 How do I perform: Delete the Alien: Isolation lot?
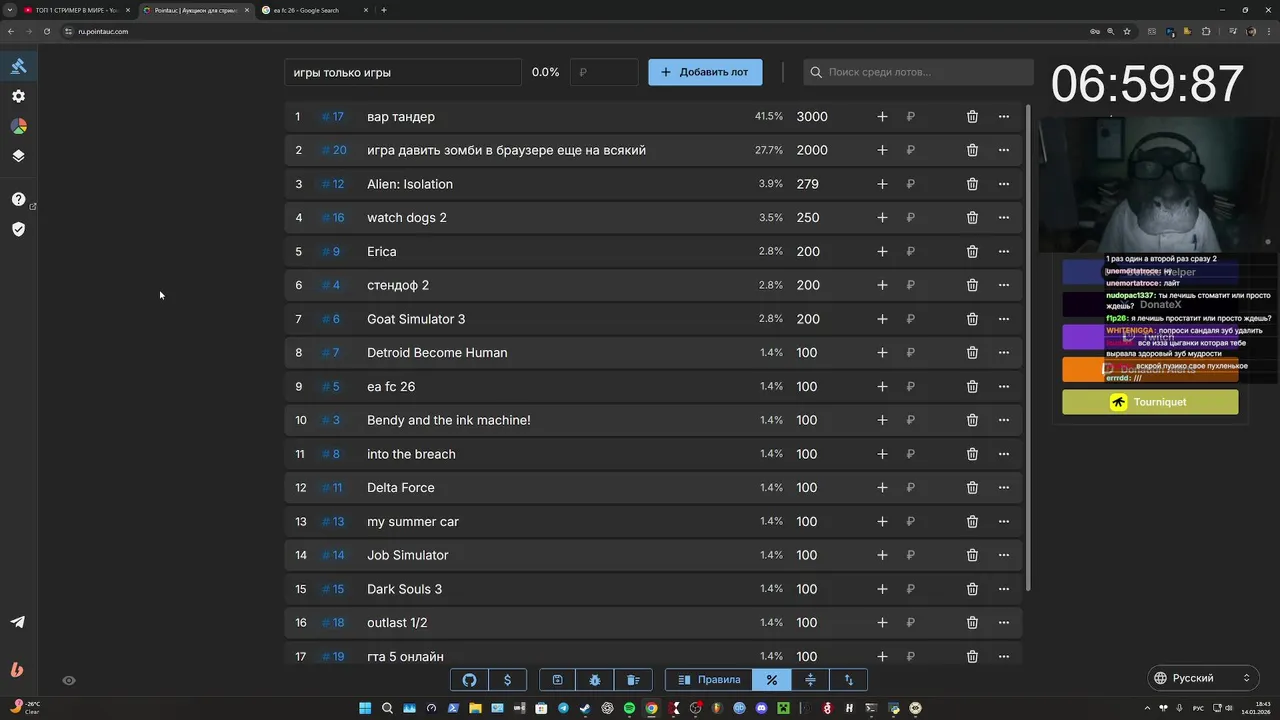pyautogui.click(x=972, y=184)
